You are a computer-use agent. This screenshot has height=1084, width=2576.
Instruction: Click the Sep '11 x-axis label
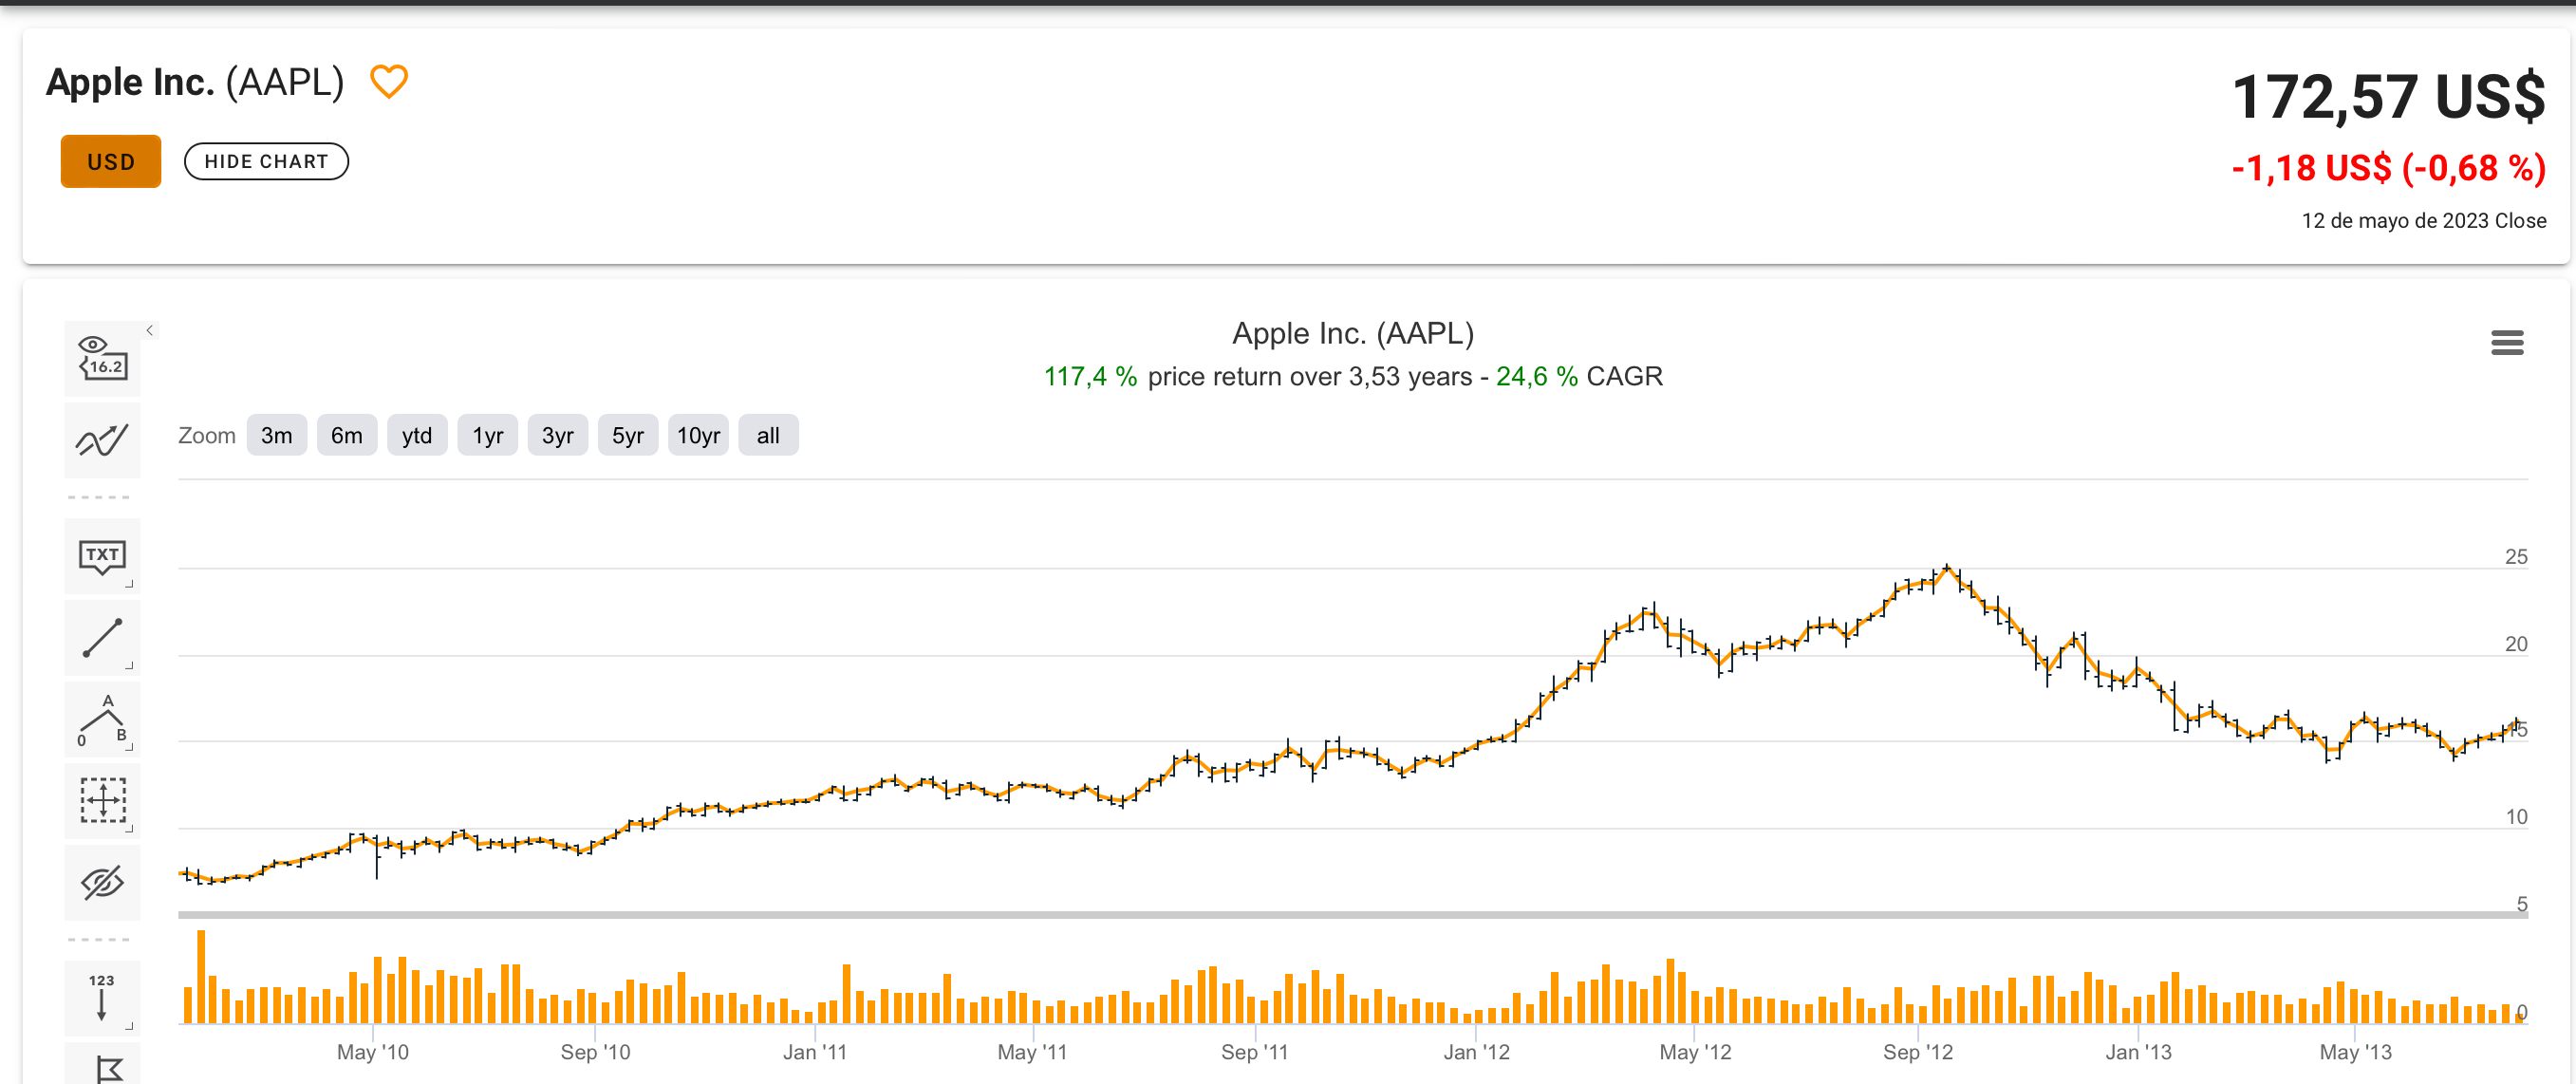click(1254, 1052)
